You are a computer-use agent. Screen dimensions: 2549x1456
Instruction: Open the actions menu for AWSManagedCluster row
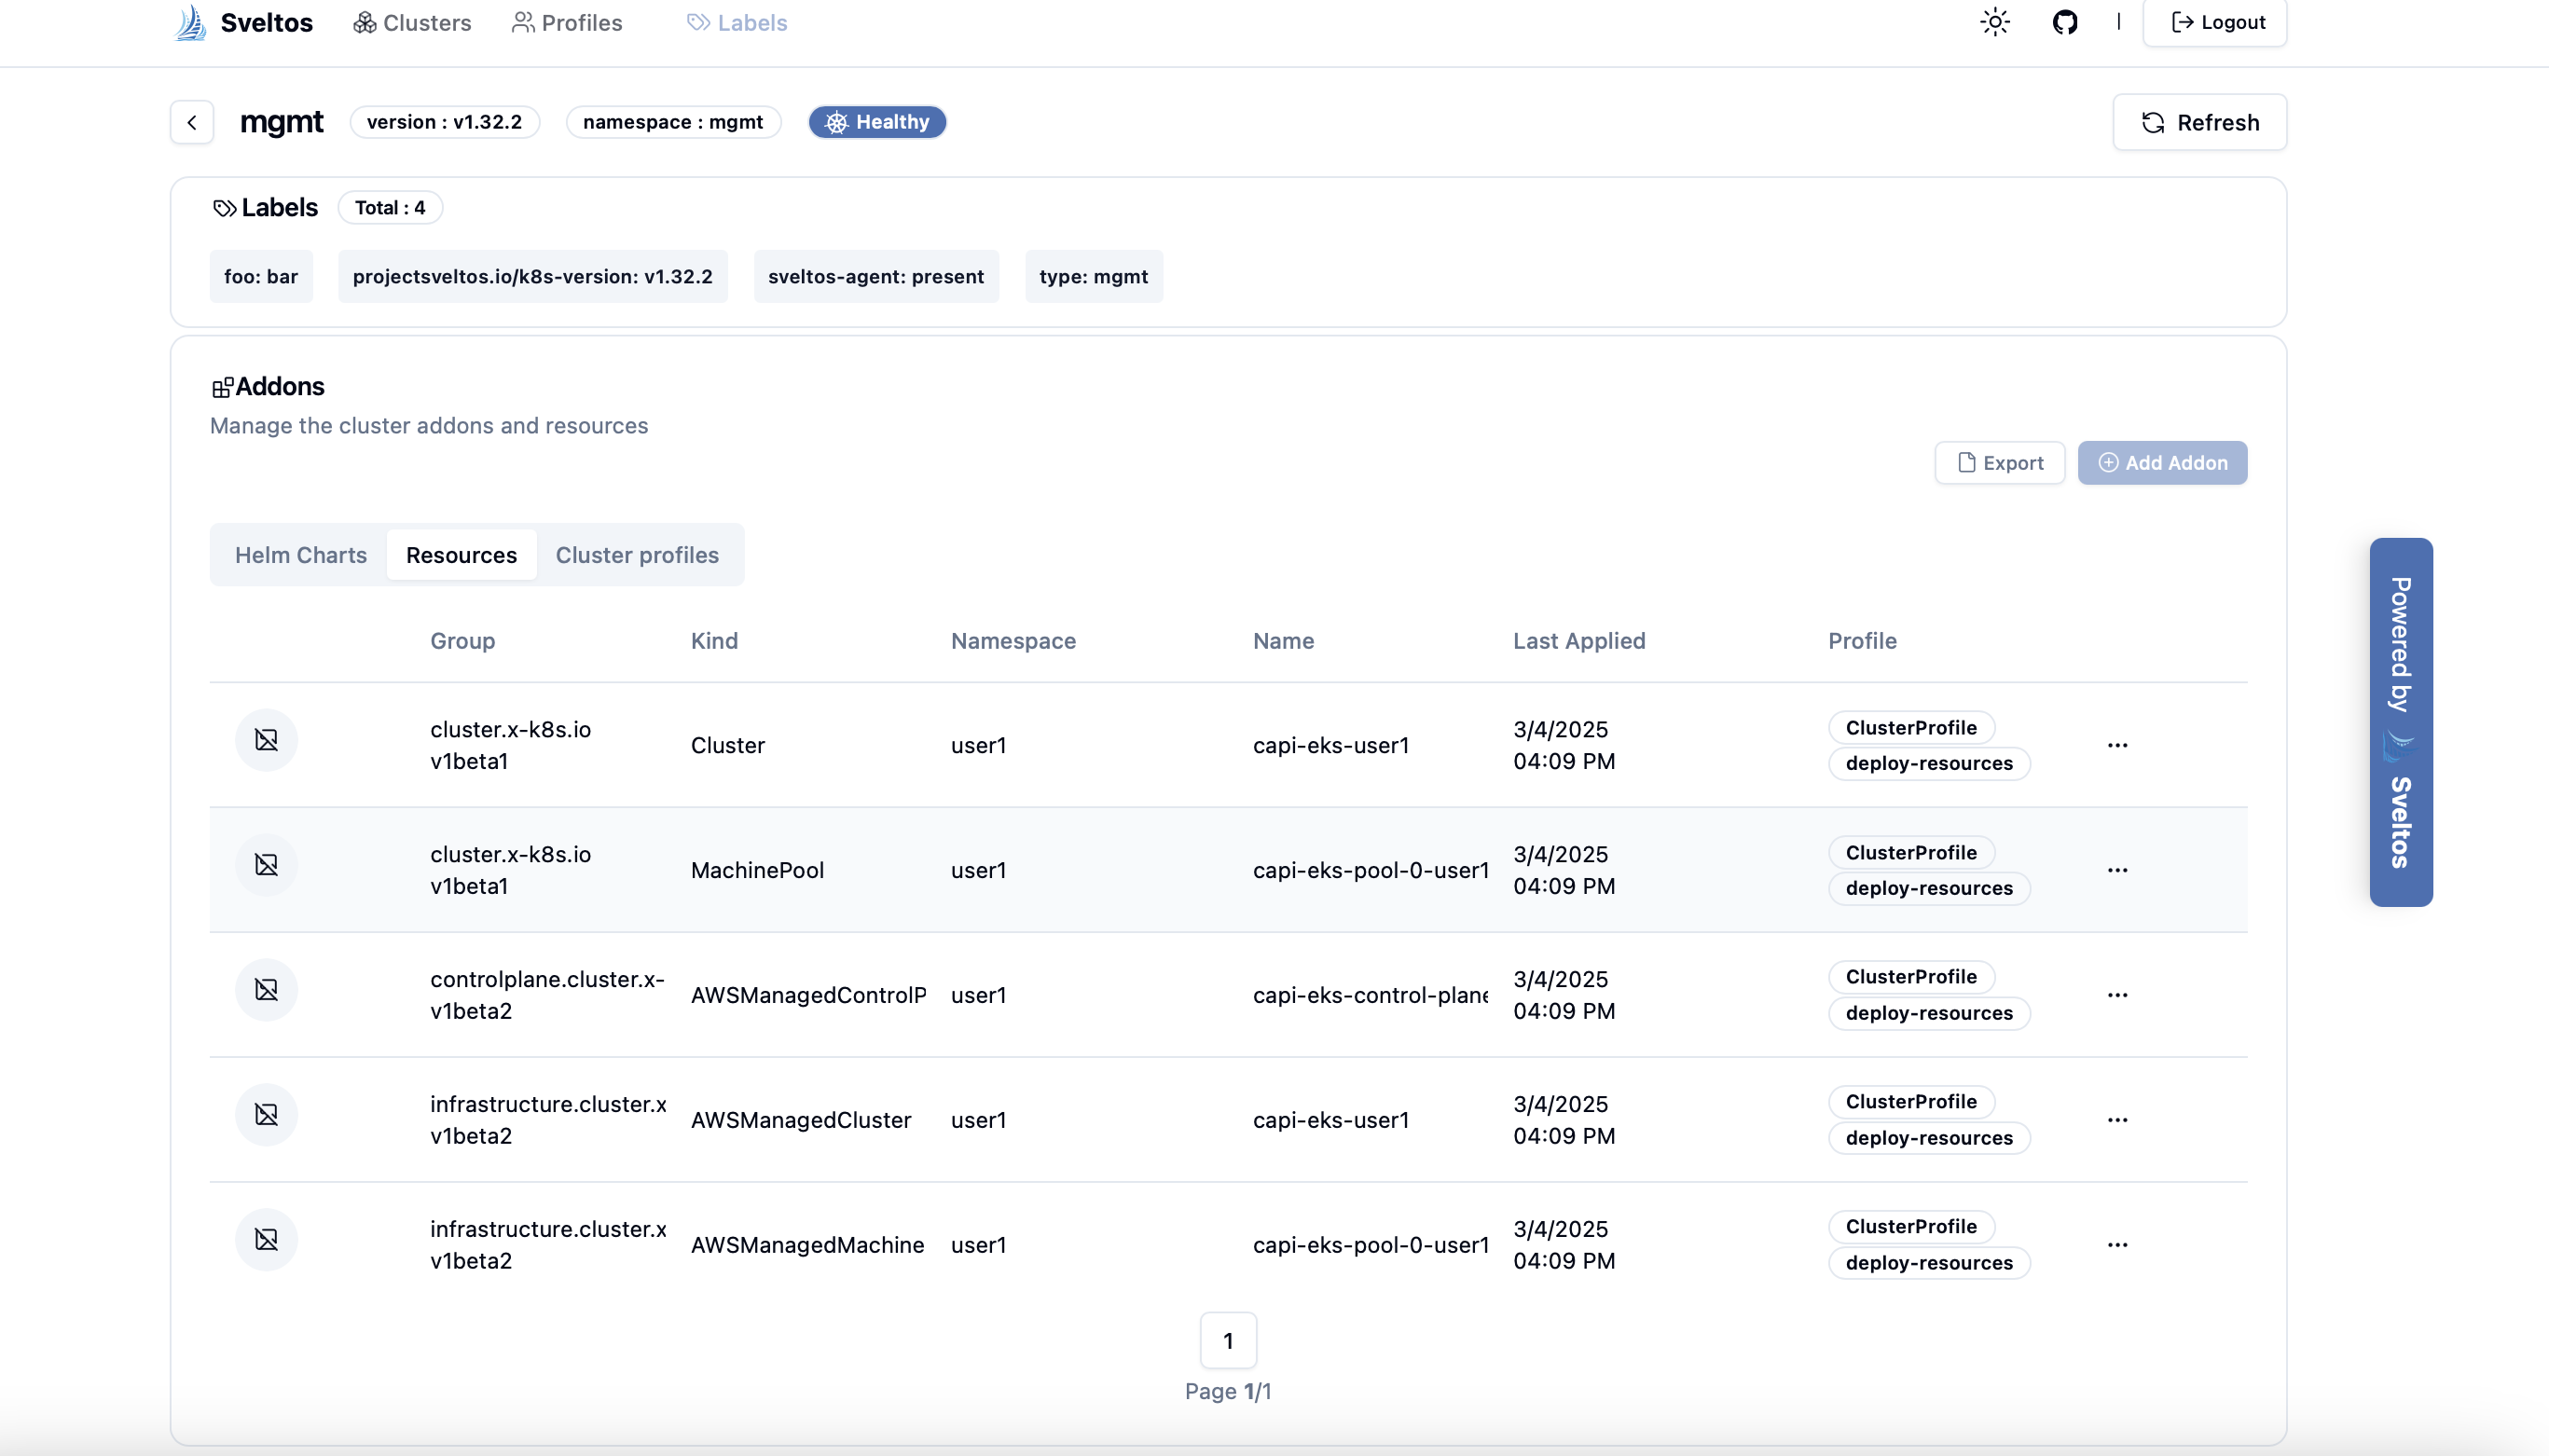pos(2118,1119)
